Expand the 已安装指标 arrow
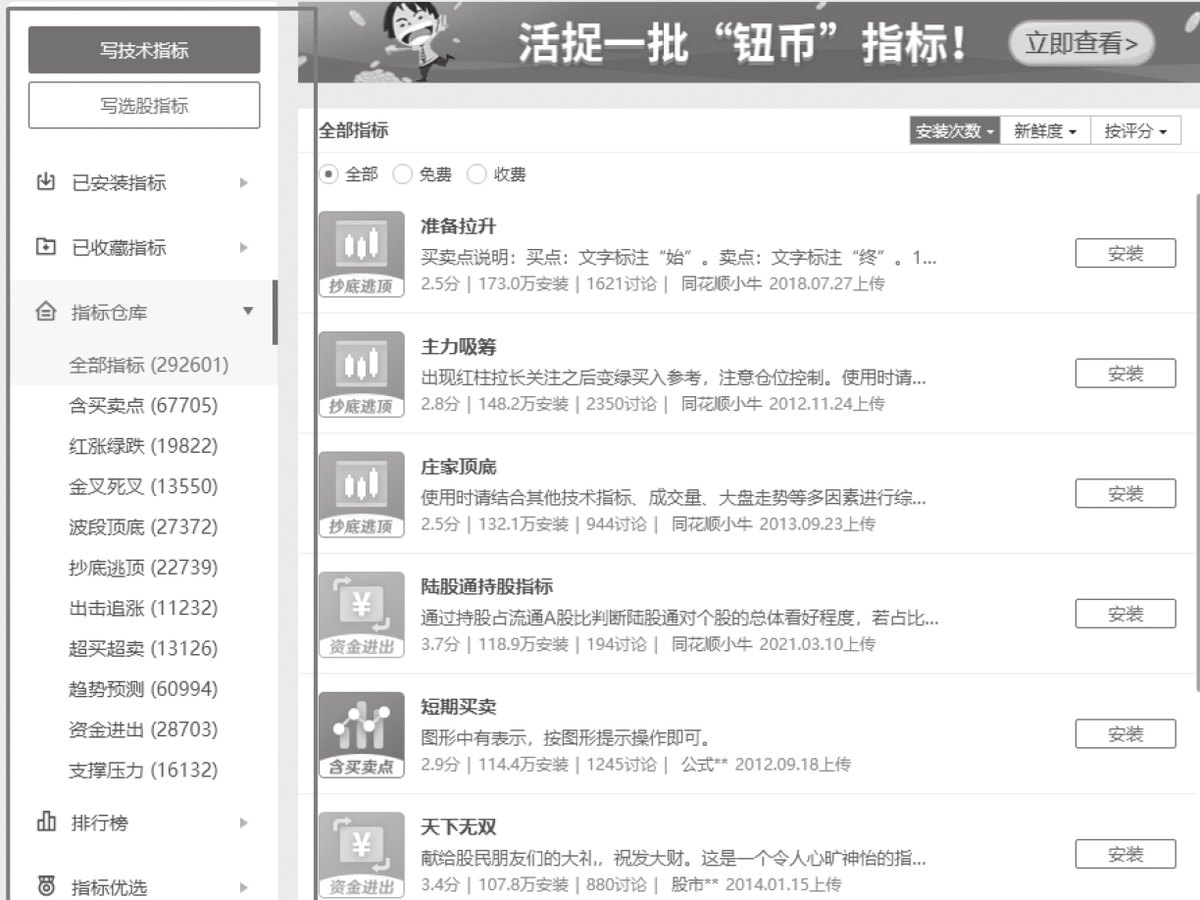 pyautogui.click(x=243, y=183)
